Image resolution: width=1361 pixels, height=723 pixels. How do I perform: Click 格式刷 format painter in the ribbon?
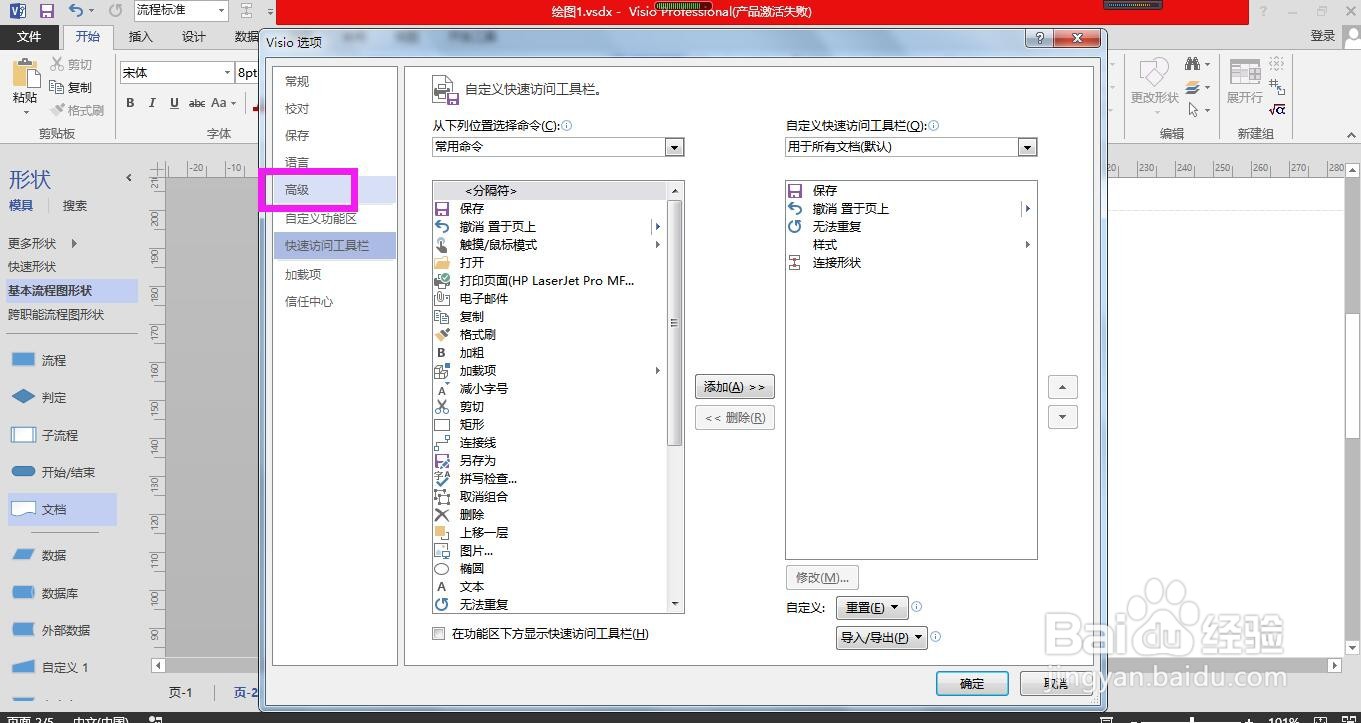pos(76,110)
